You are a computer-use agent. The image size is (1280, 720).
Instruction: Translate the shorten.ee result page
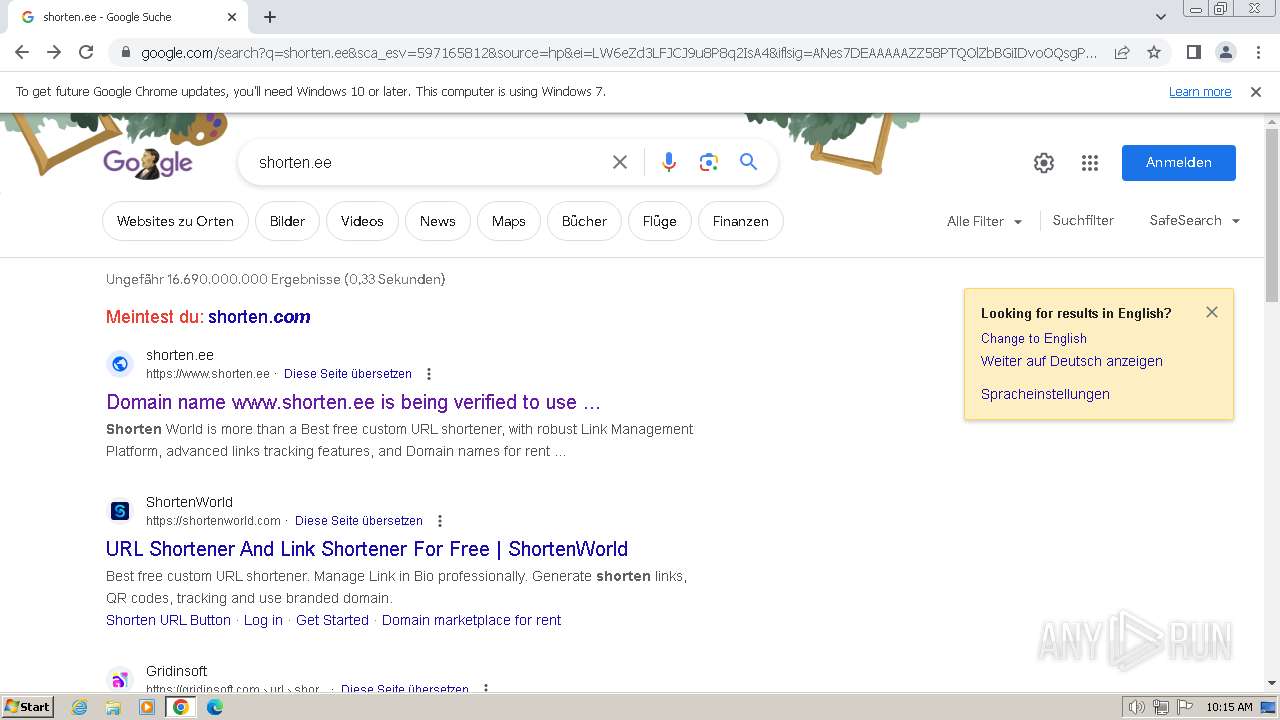[x=348, y=374]
